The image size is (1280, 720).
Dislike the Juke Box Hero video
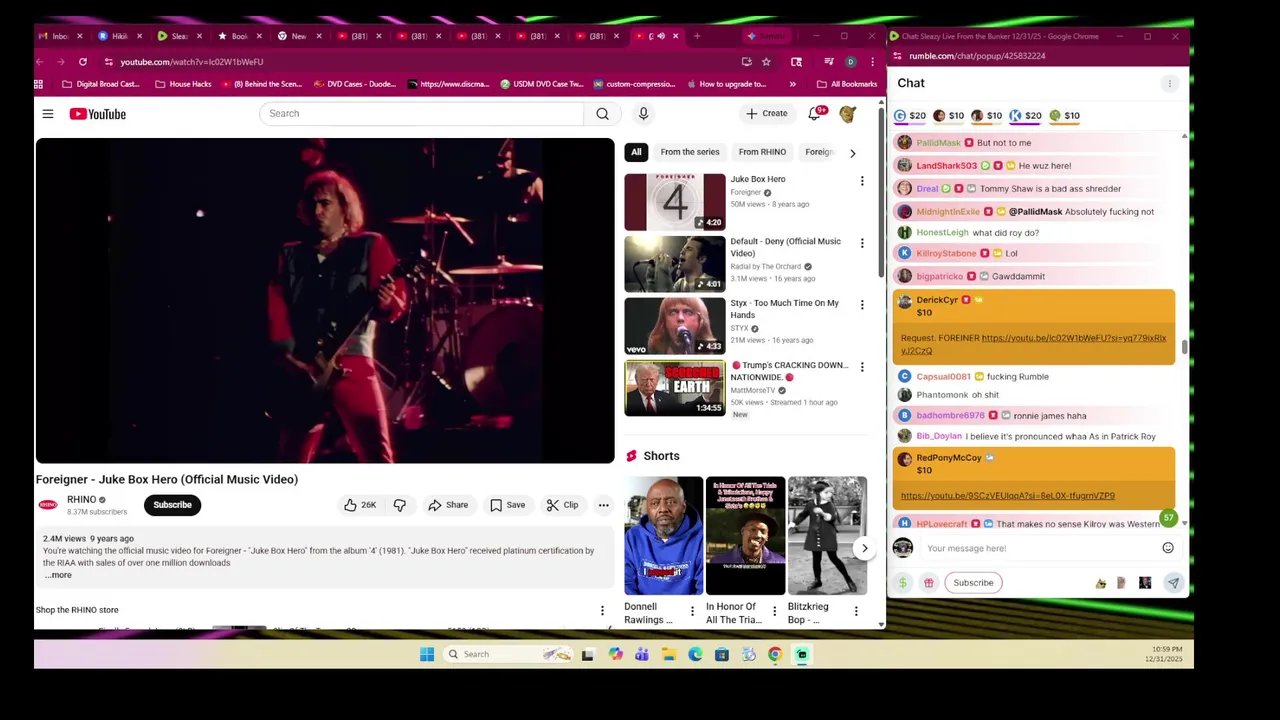click(399, 505)
